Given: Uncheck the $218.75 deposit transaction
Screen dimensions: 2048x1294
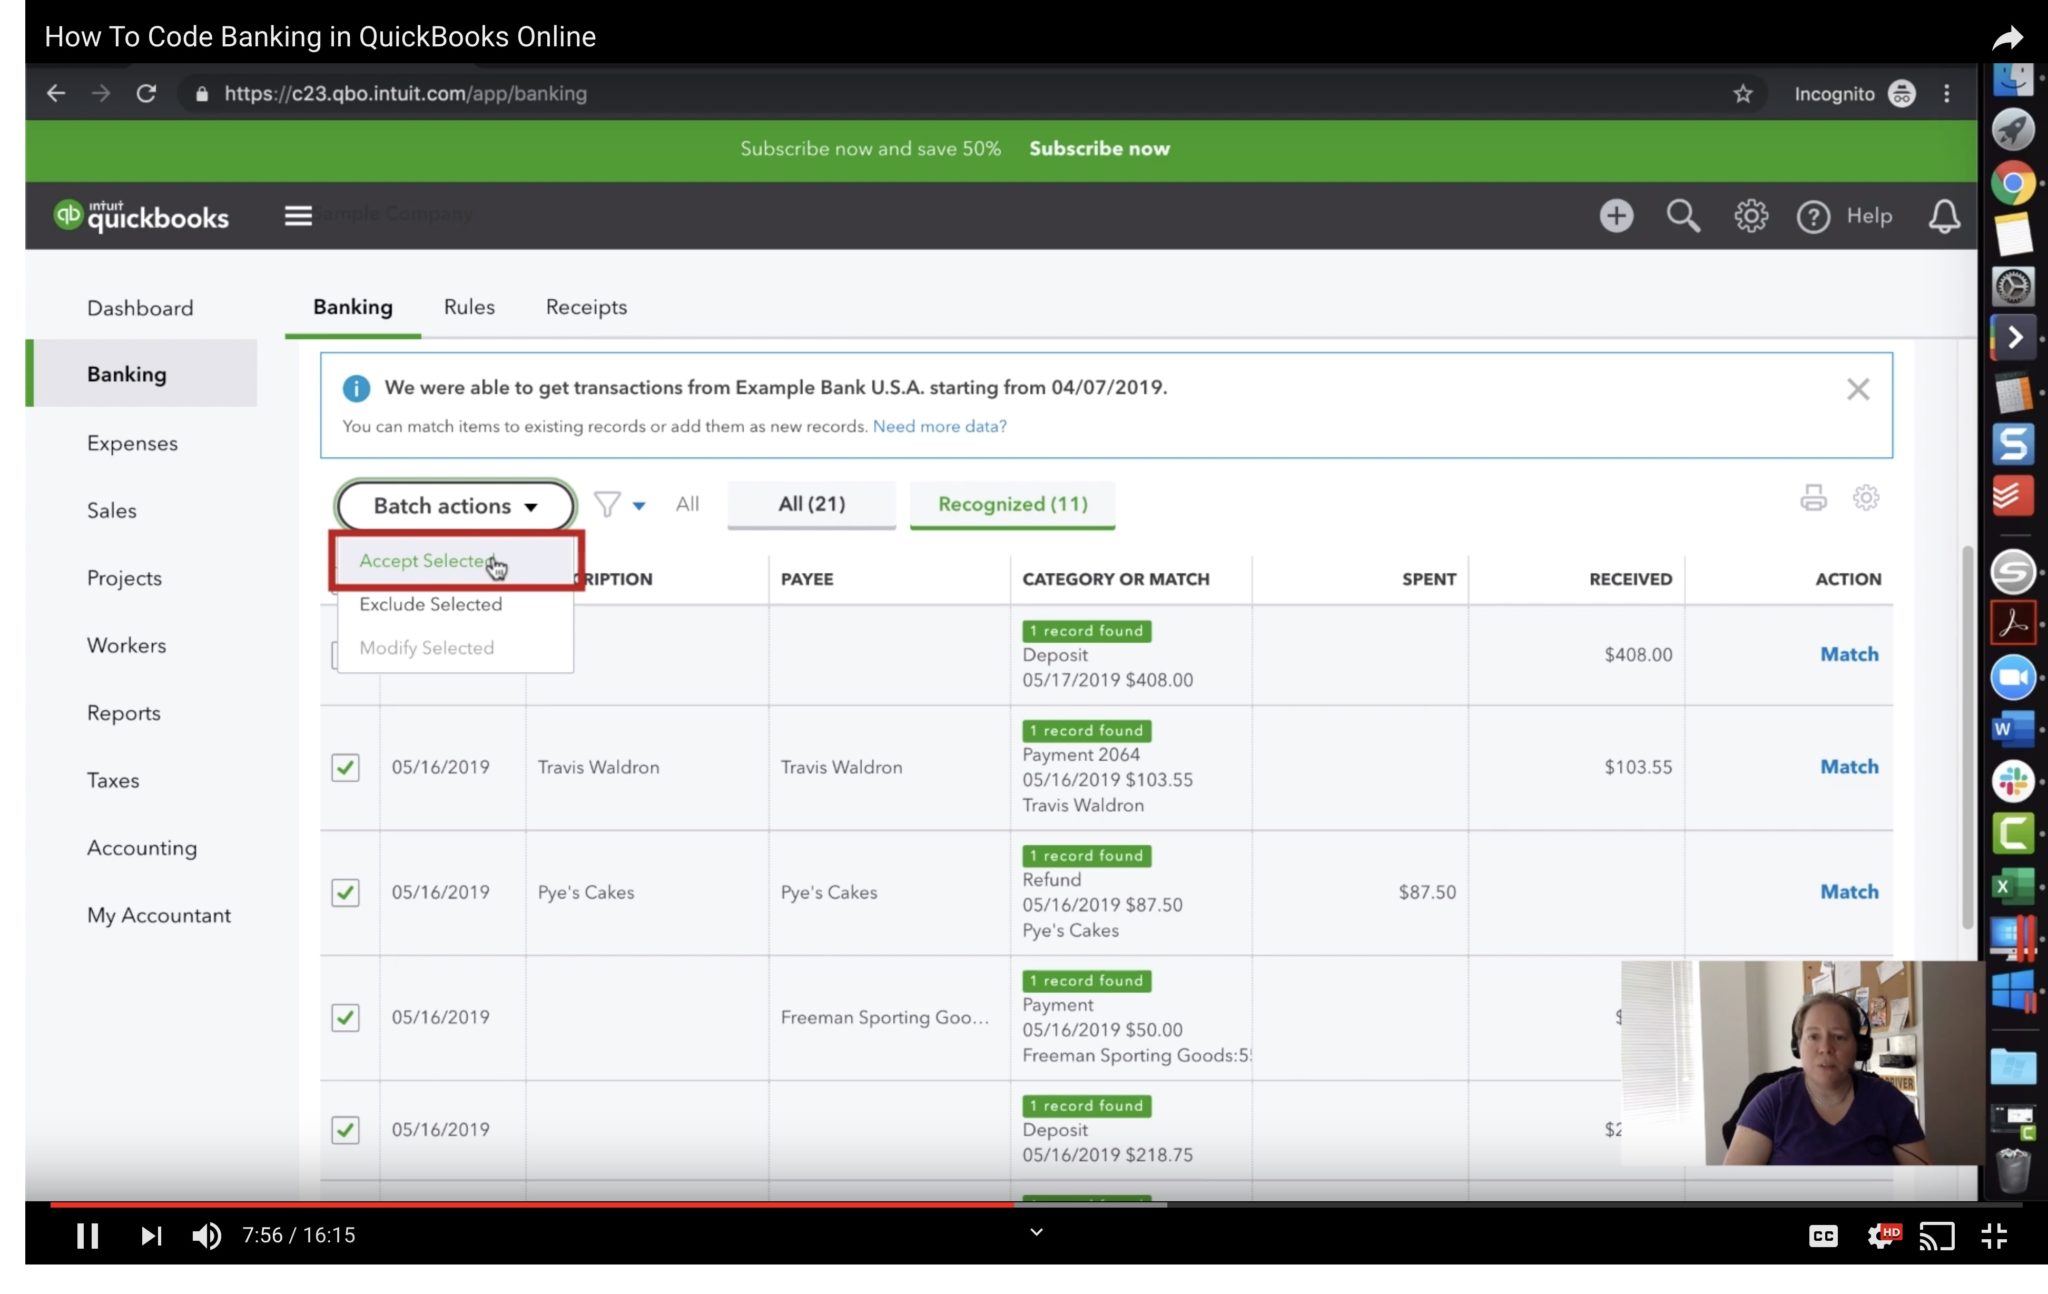Looking at the screenshot, I should point(345,1129).
